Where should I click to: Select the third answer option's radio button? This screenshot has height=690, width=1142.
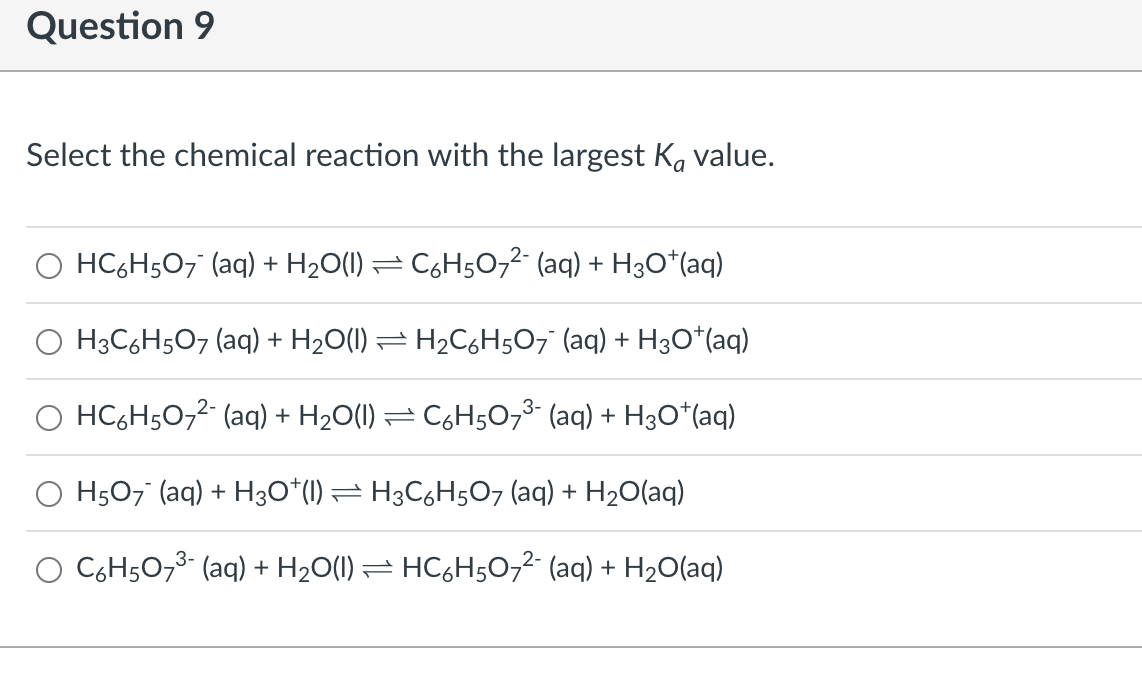pos(48,417)
